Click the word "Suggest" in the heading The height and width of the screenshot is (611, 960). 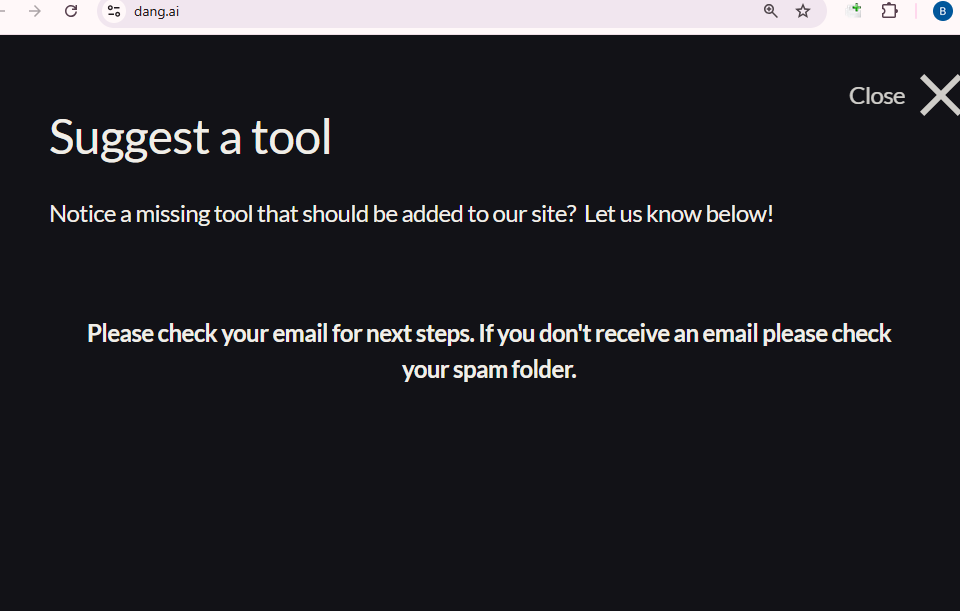(x=130, y=137)
